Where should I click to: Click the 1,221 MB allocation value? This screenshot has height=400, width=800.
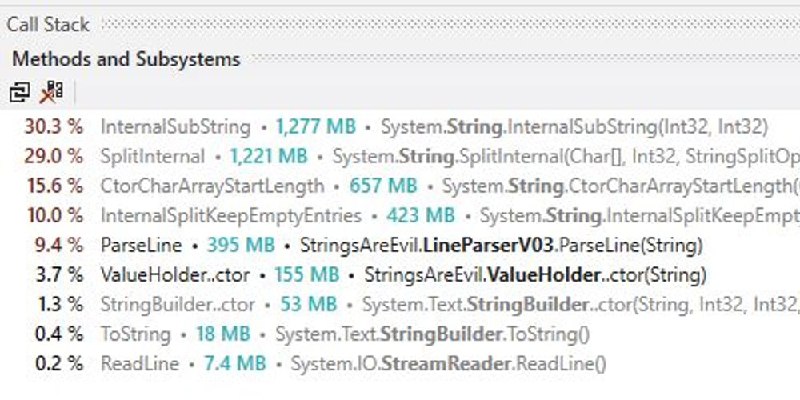pos(268,156)
